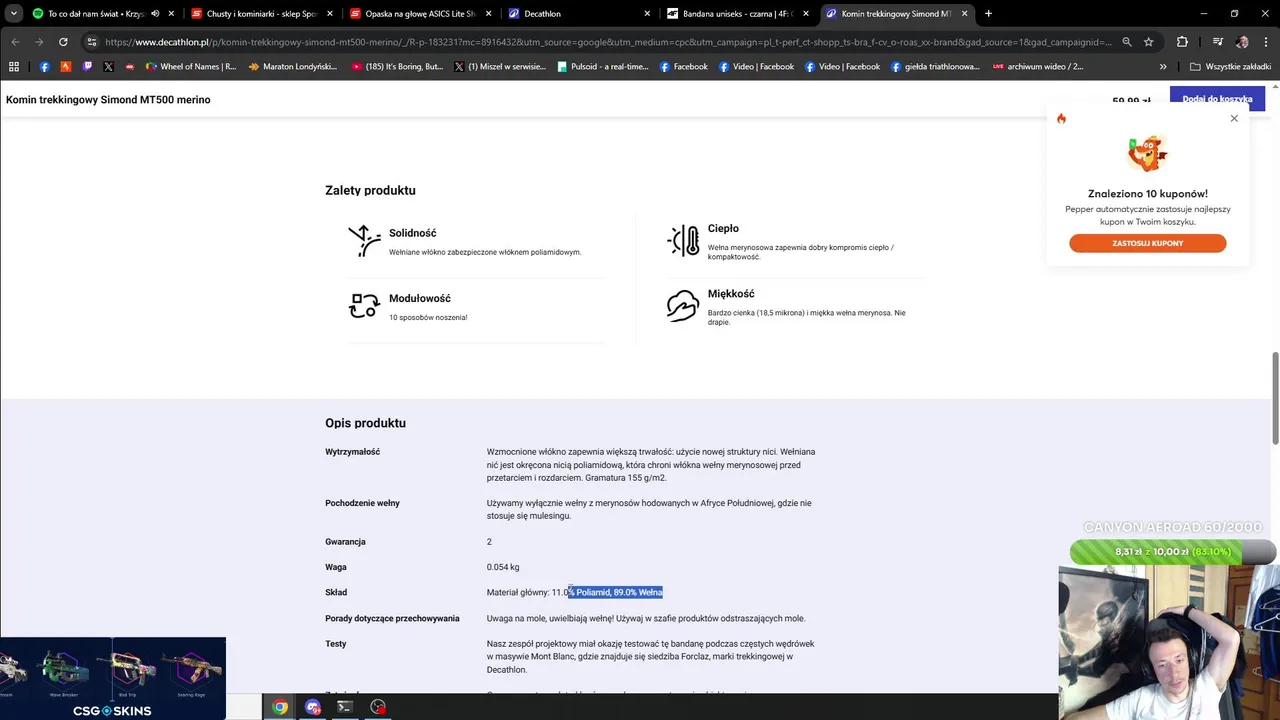This screenshot has height=720, width=1280.
Task: Select the 'Komin trekkingowy Simond' tab
Action: (x=897, y=14)
